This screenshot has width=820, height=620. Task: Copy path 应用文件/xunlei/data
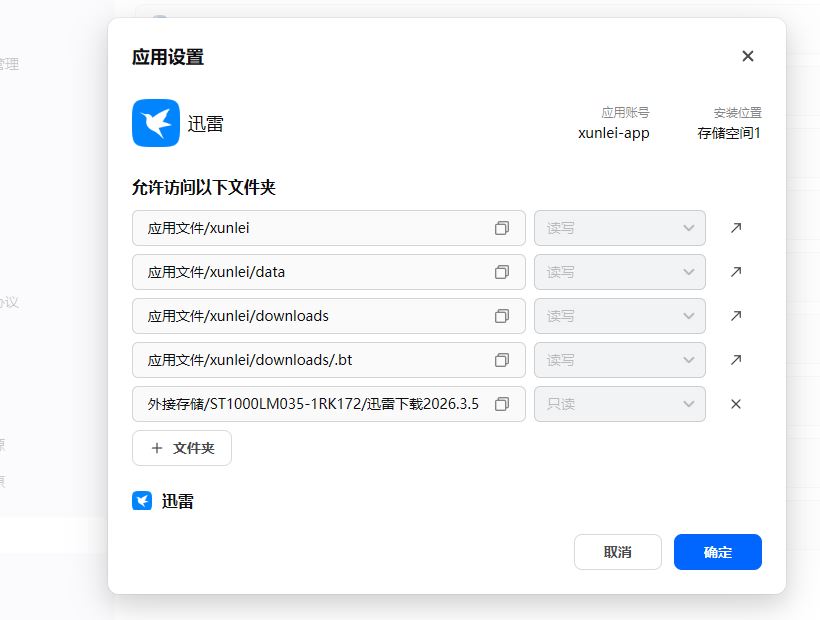click(502, 272)
